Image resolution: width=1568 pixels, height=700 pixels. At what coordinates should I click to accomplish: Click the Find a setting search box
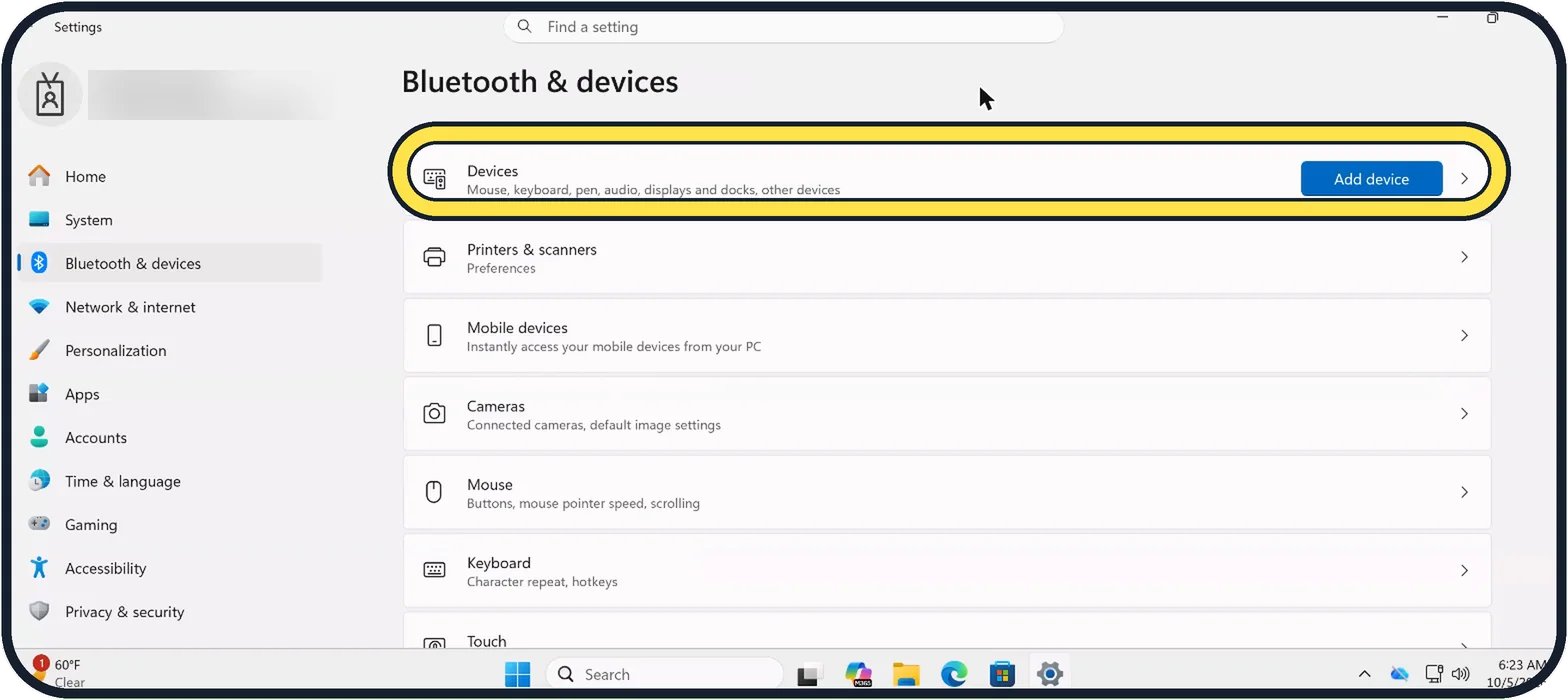(783, 27)
